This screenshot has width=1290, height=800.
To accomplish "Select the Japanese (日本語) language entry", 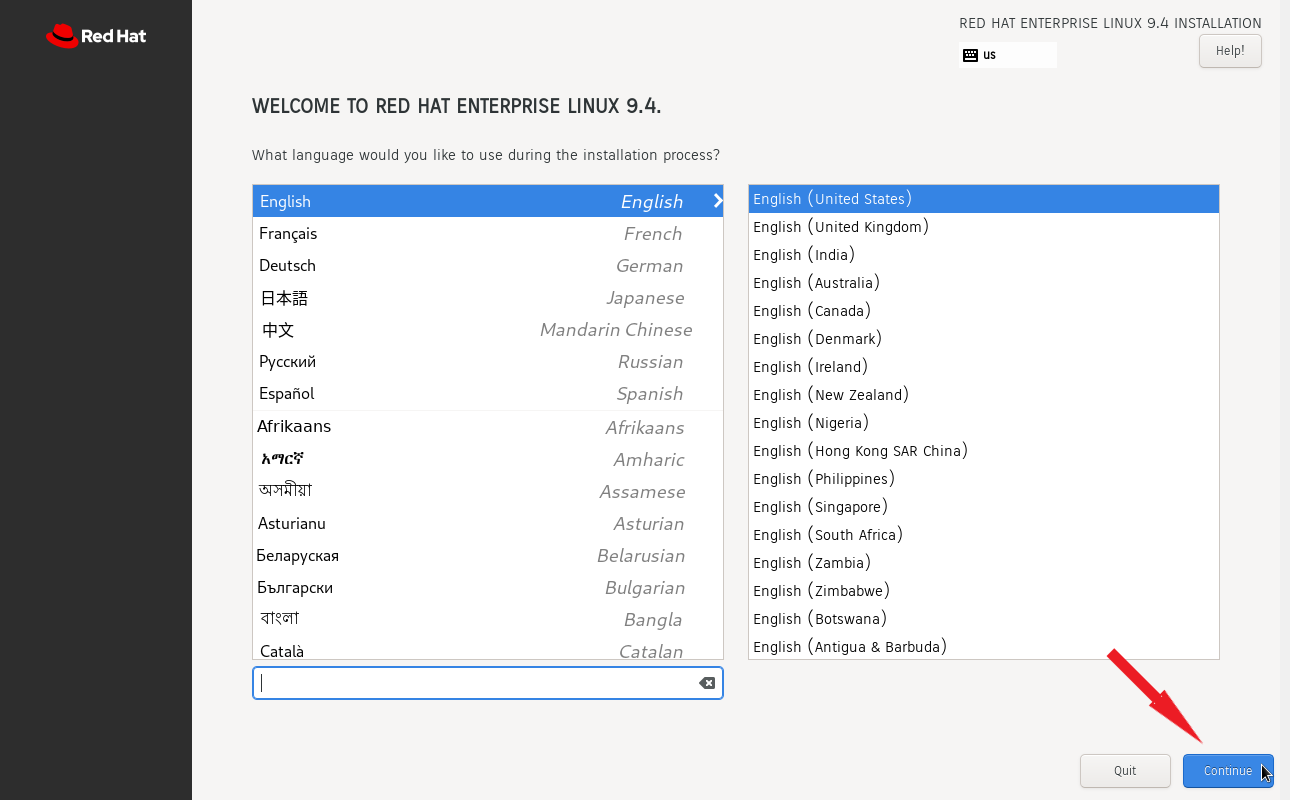I will click(x=400, y=297).
